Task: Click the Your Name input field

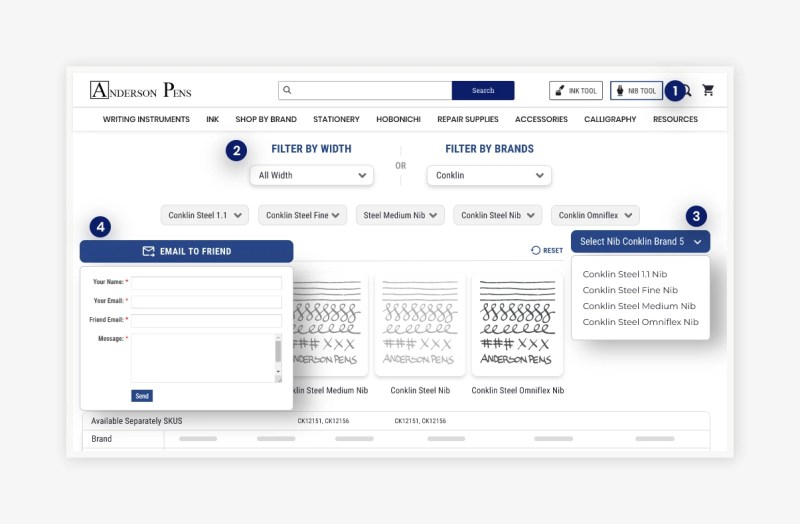Action: click(x=206, y=283)
